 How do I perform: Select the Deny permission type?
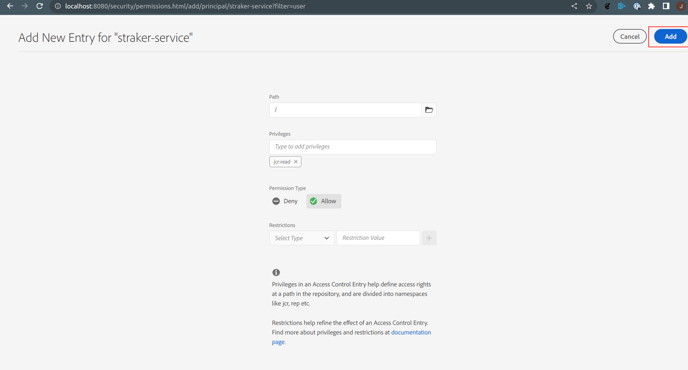click(285, 201)
